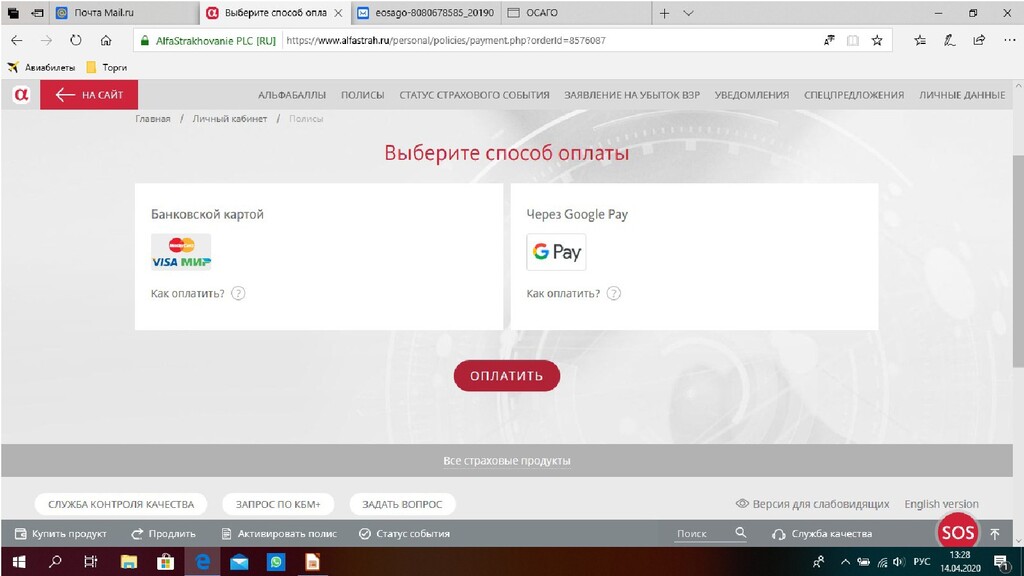Open the ЛИЧНЫЕ ДАННЫЕ menu item
This screenshot has height=576, width=1024.
click(962, 95)
